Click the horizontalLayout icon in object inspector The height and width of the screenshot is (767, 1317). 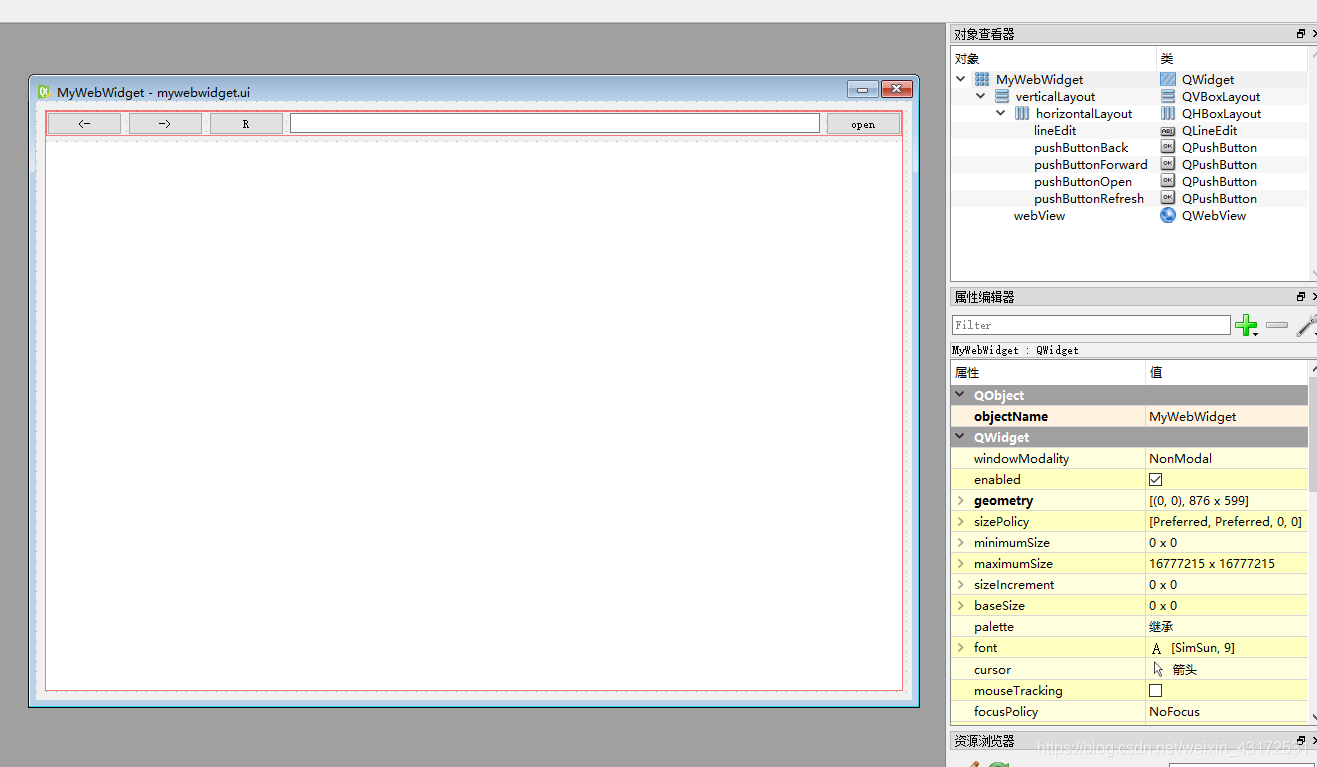1022,113
